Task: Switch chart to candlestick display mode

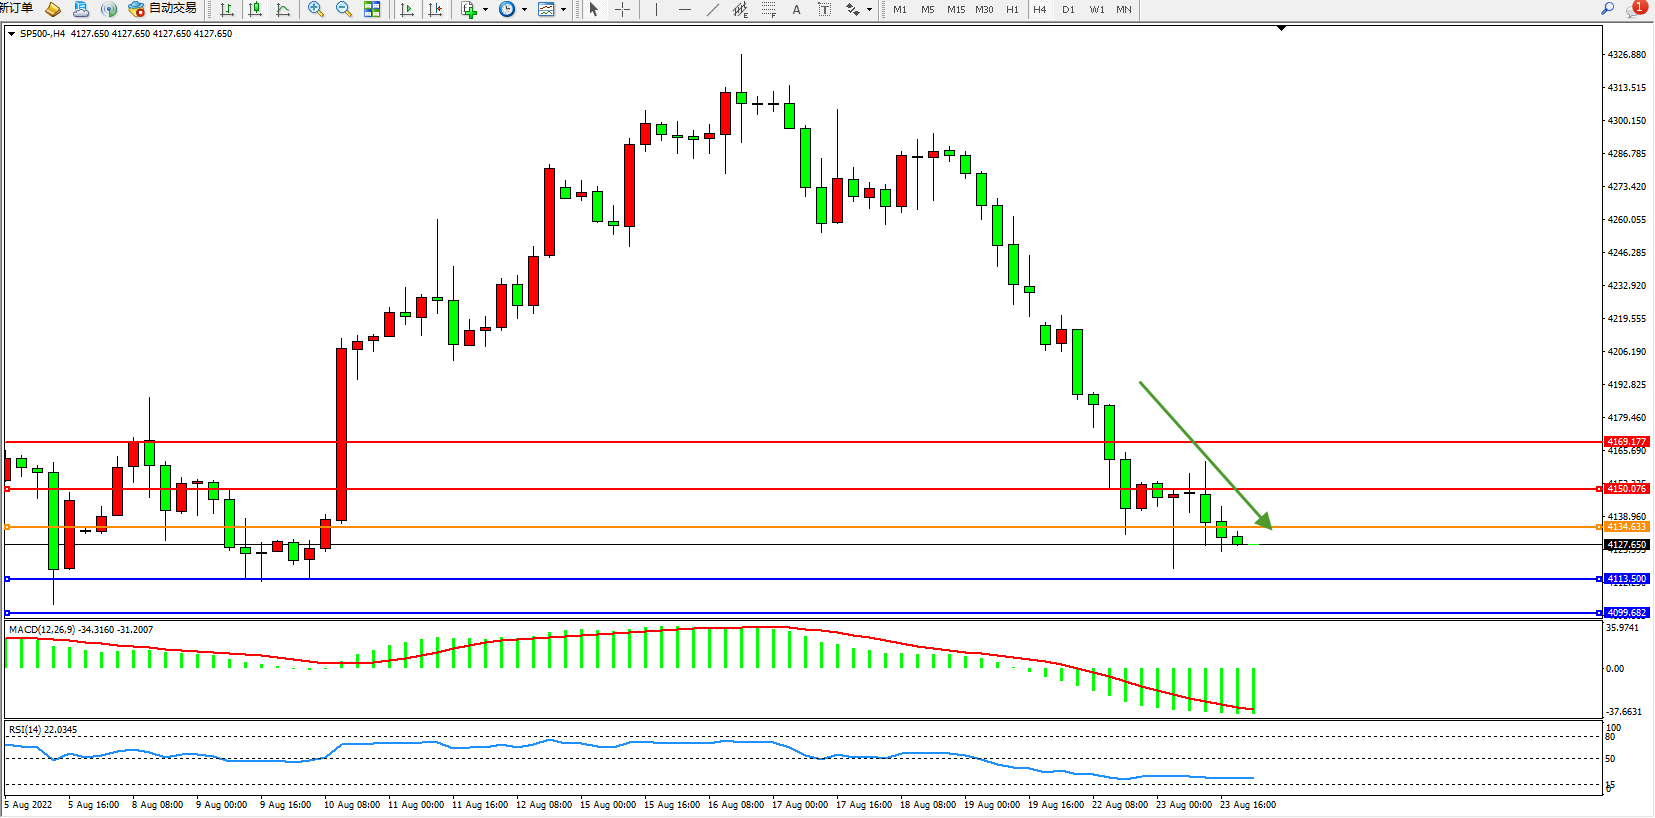Action: [x=255, y=9]
